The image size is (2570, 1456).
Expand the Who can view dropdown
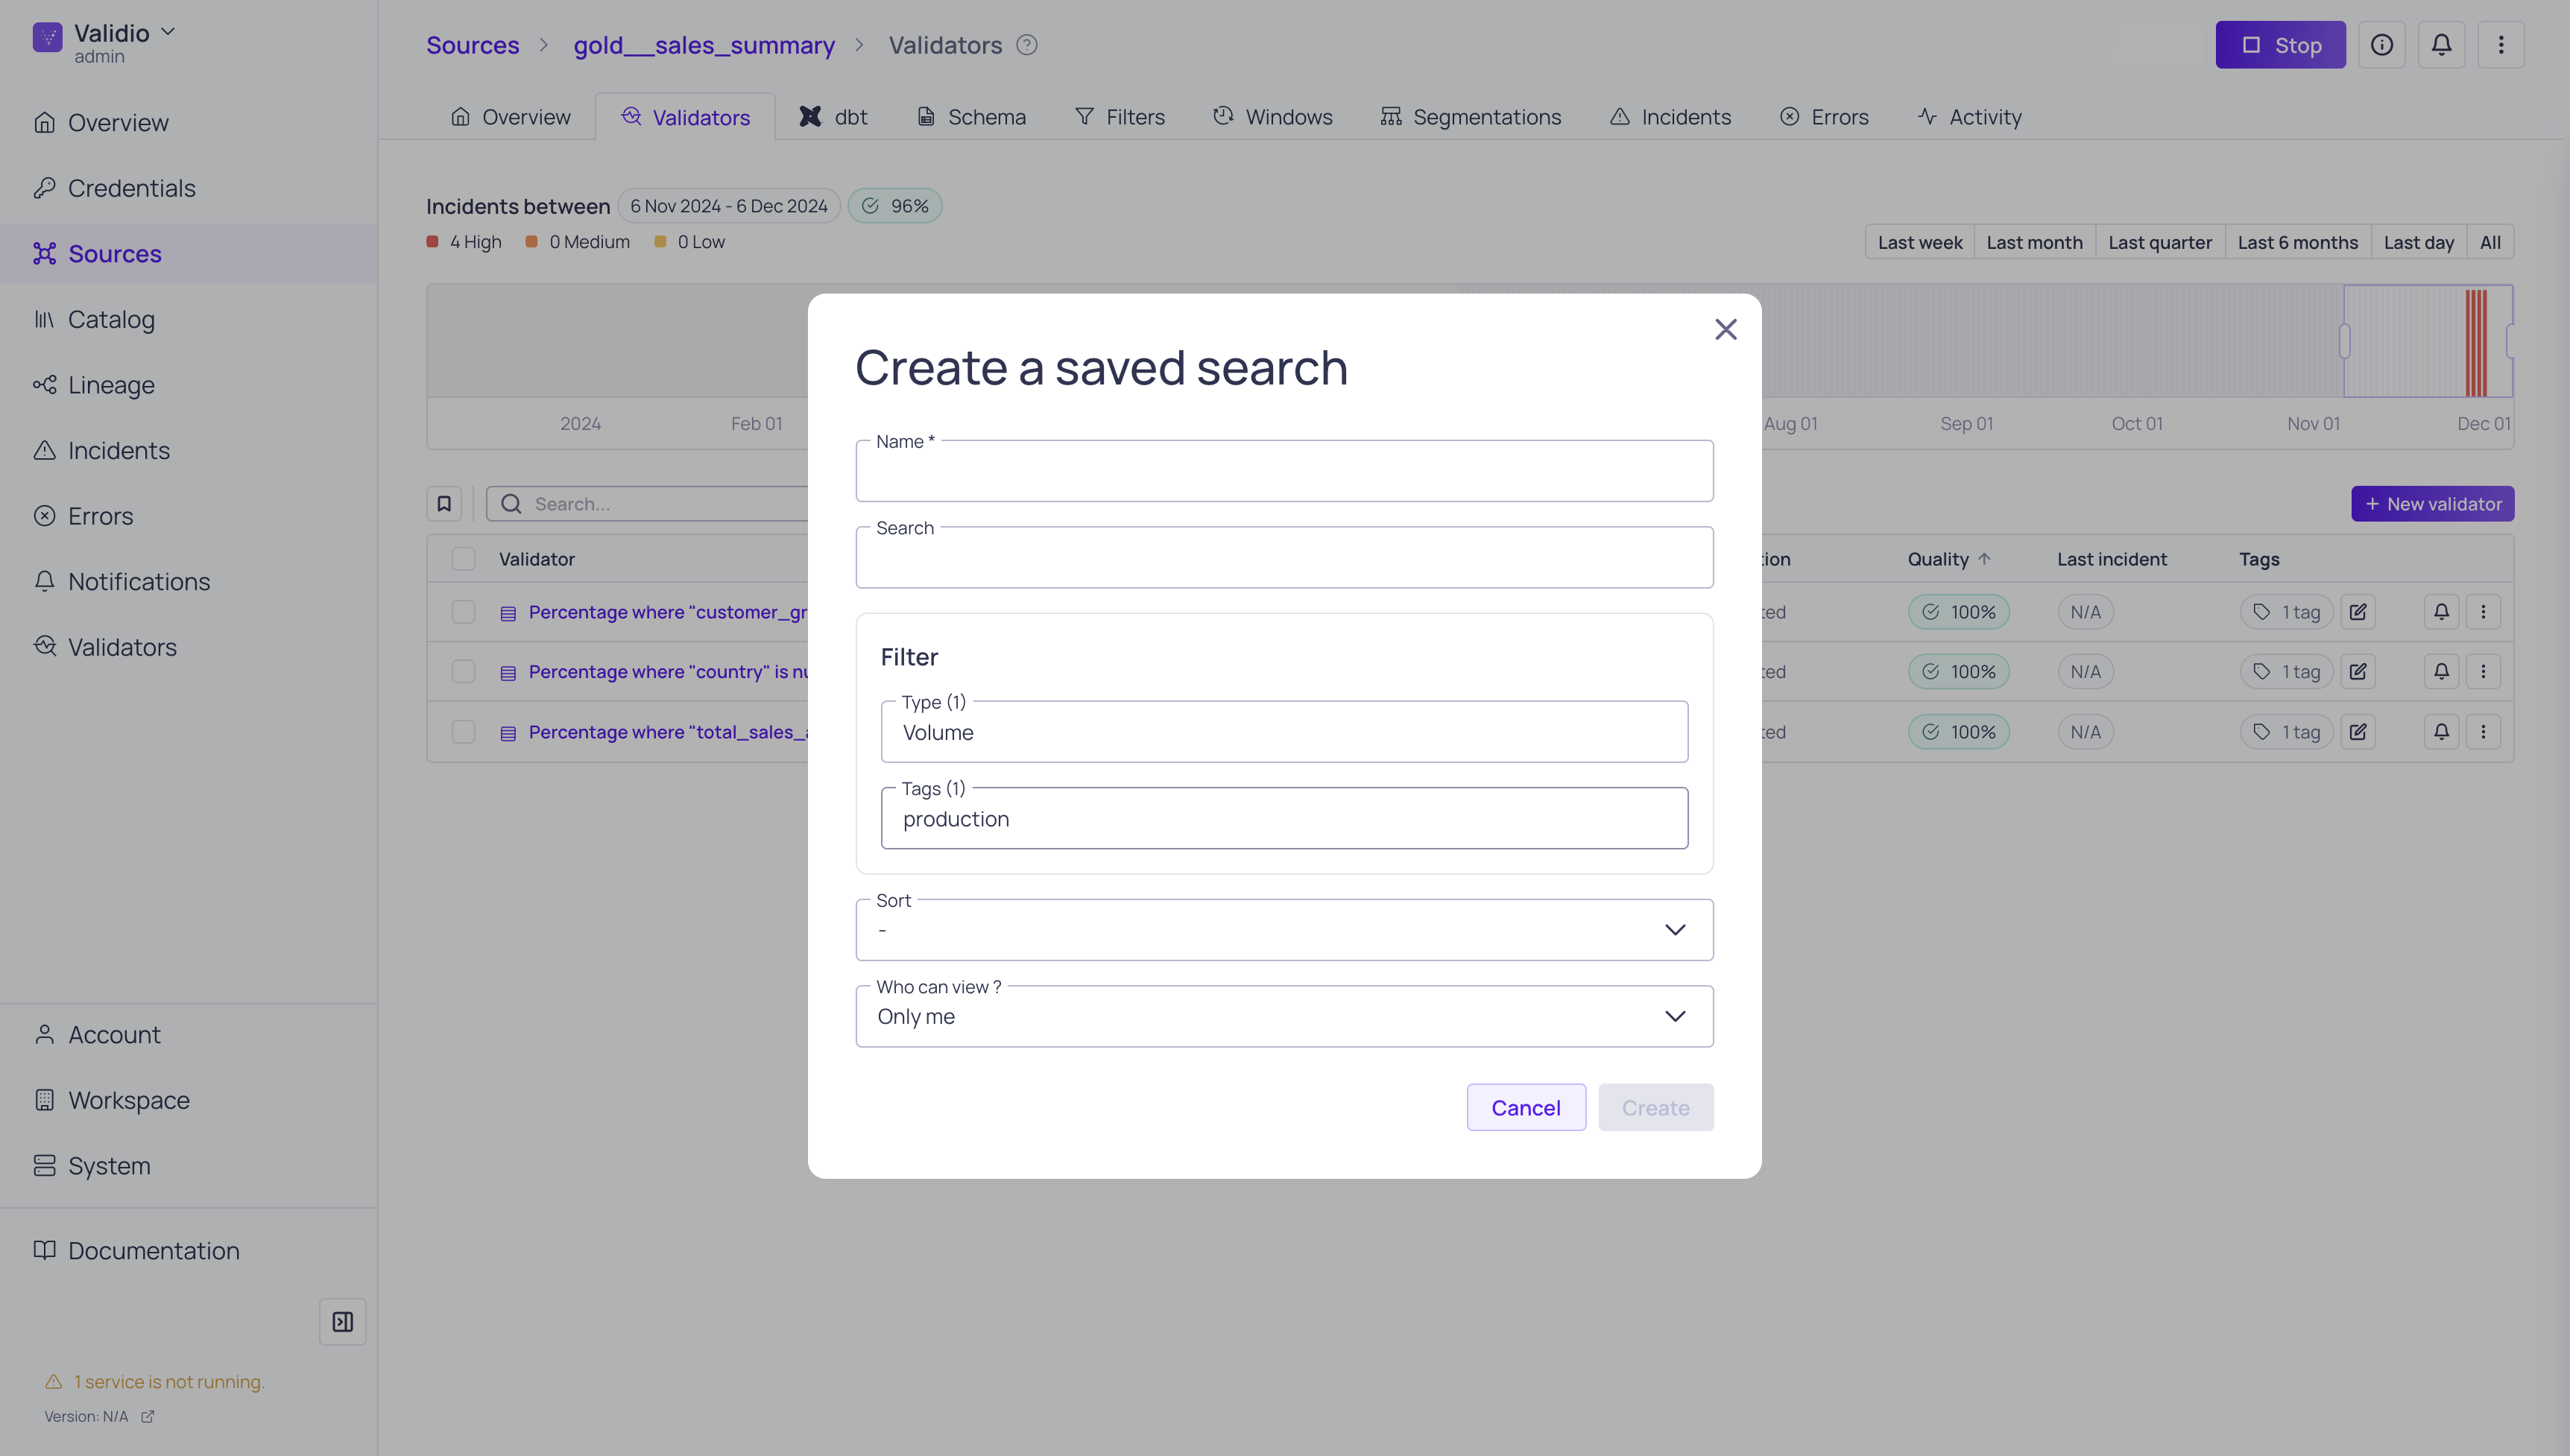coord(1284,1016)
